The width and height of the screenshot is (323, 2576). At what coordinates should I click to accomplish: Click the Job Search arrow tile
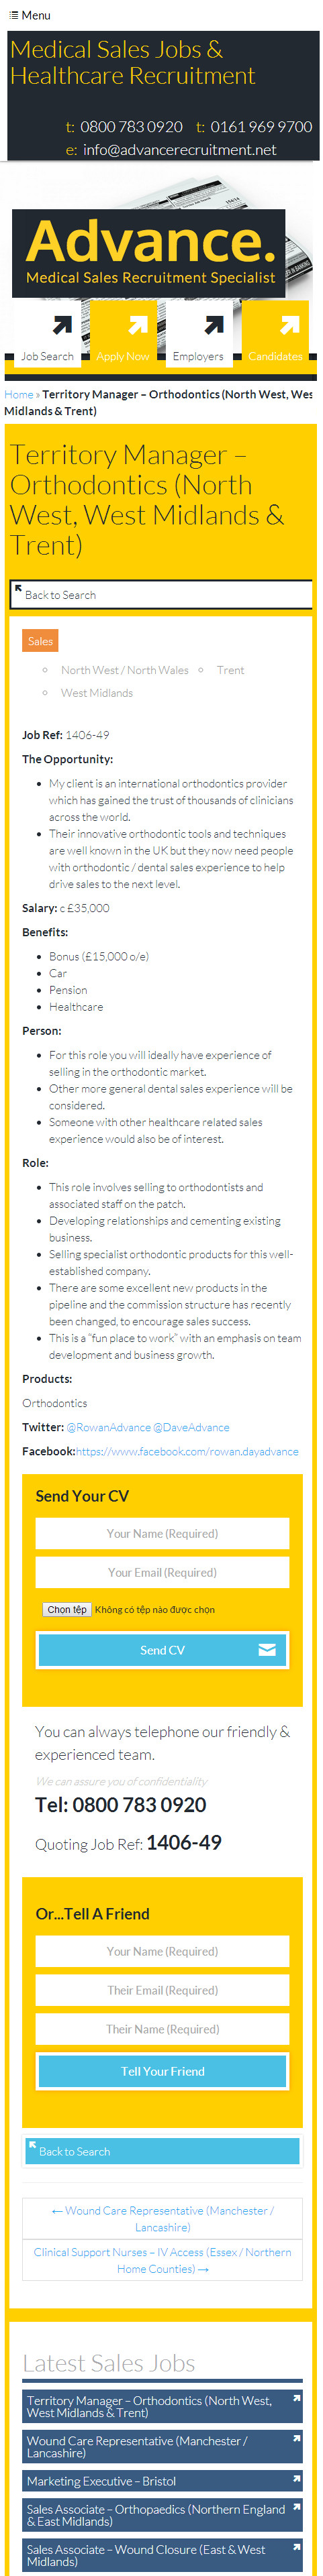(47, 334)
